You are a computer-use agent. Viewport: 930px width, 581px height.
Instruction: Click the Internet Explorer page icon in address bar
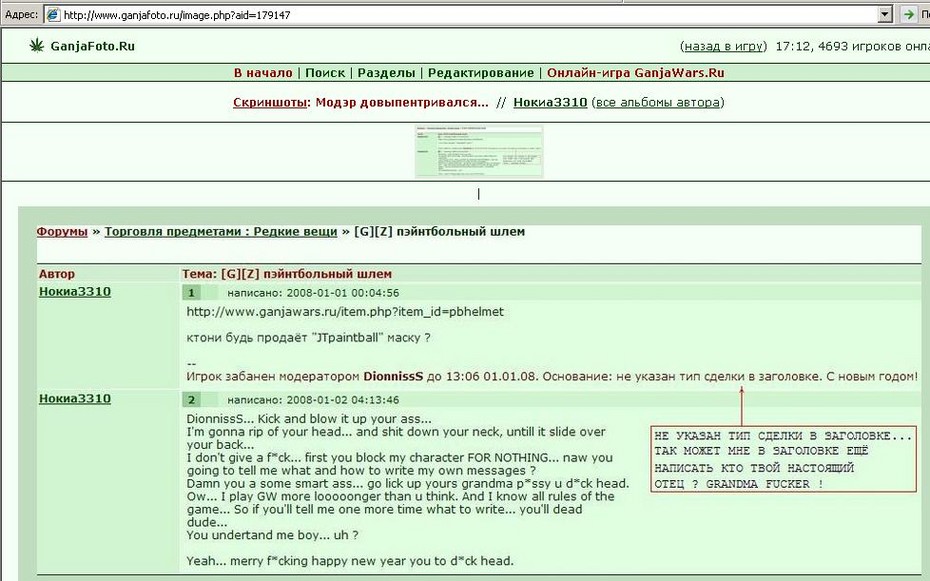[53, 15]
